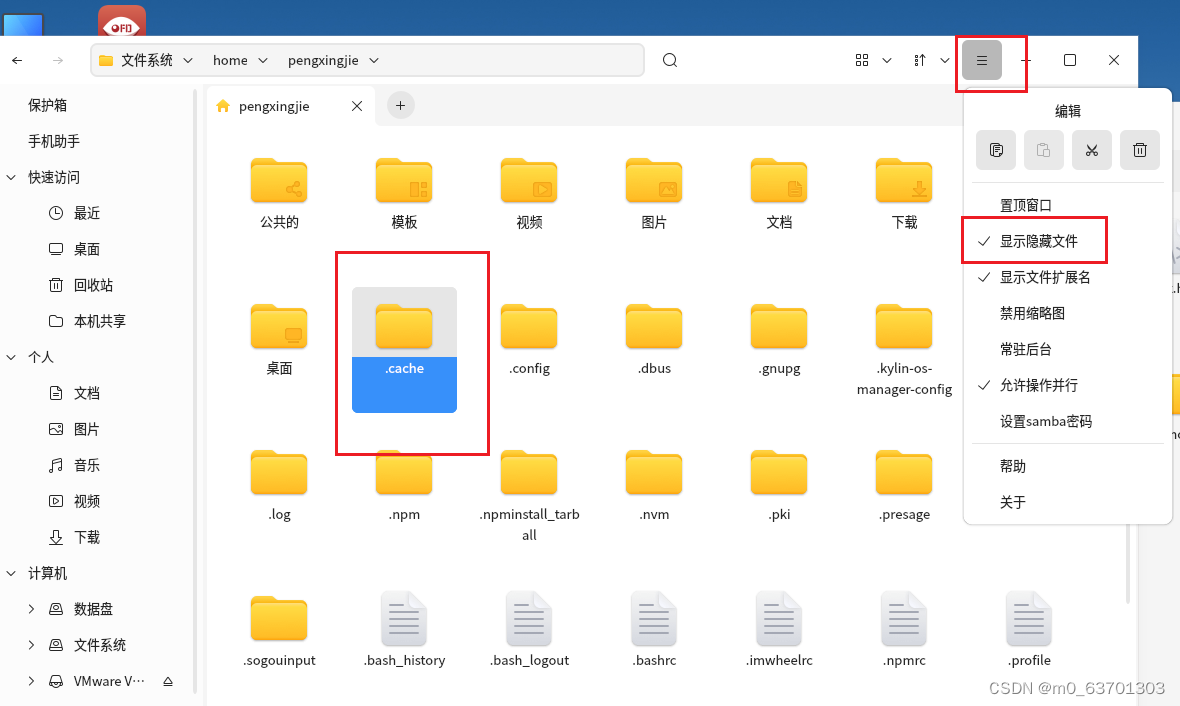Add a new tab
Screen dimensions: 1180x706
pyautogui.click(x=400, y=106)
